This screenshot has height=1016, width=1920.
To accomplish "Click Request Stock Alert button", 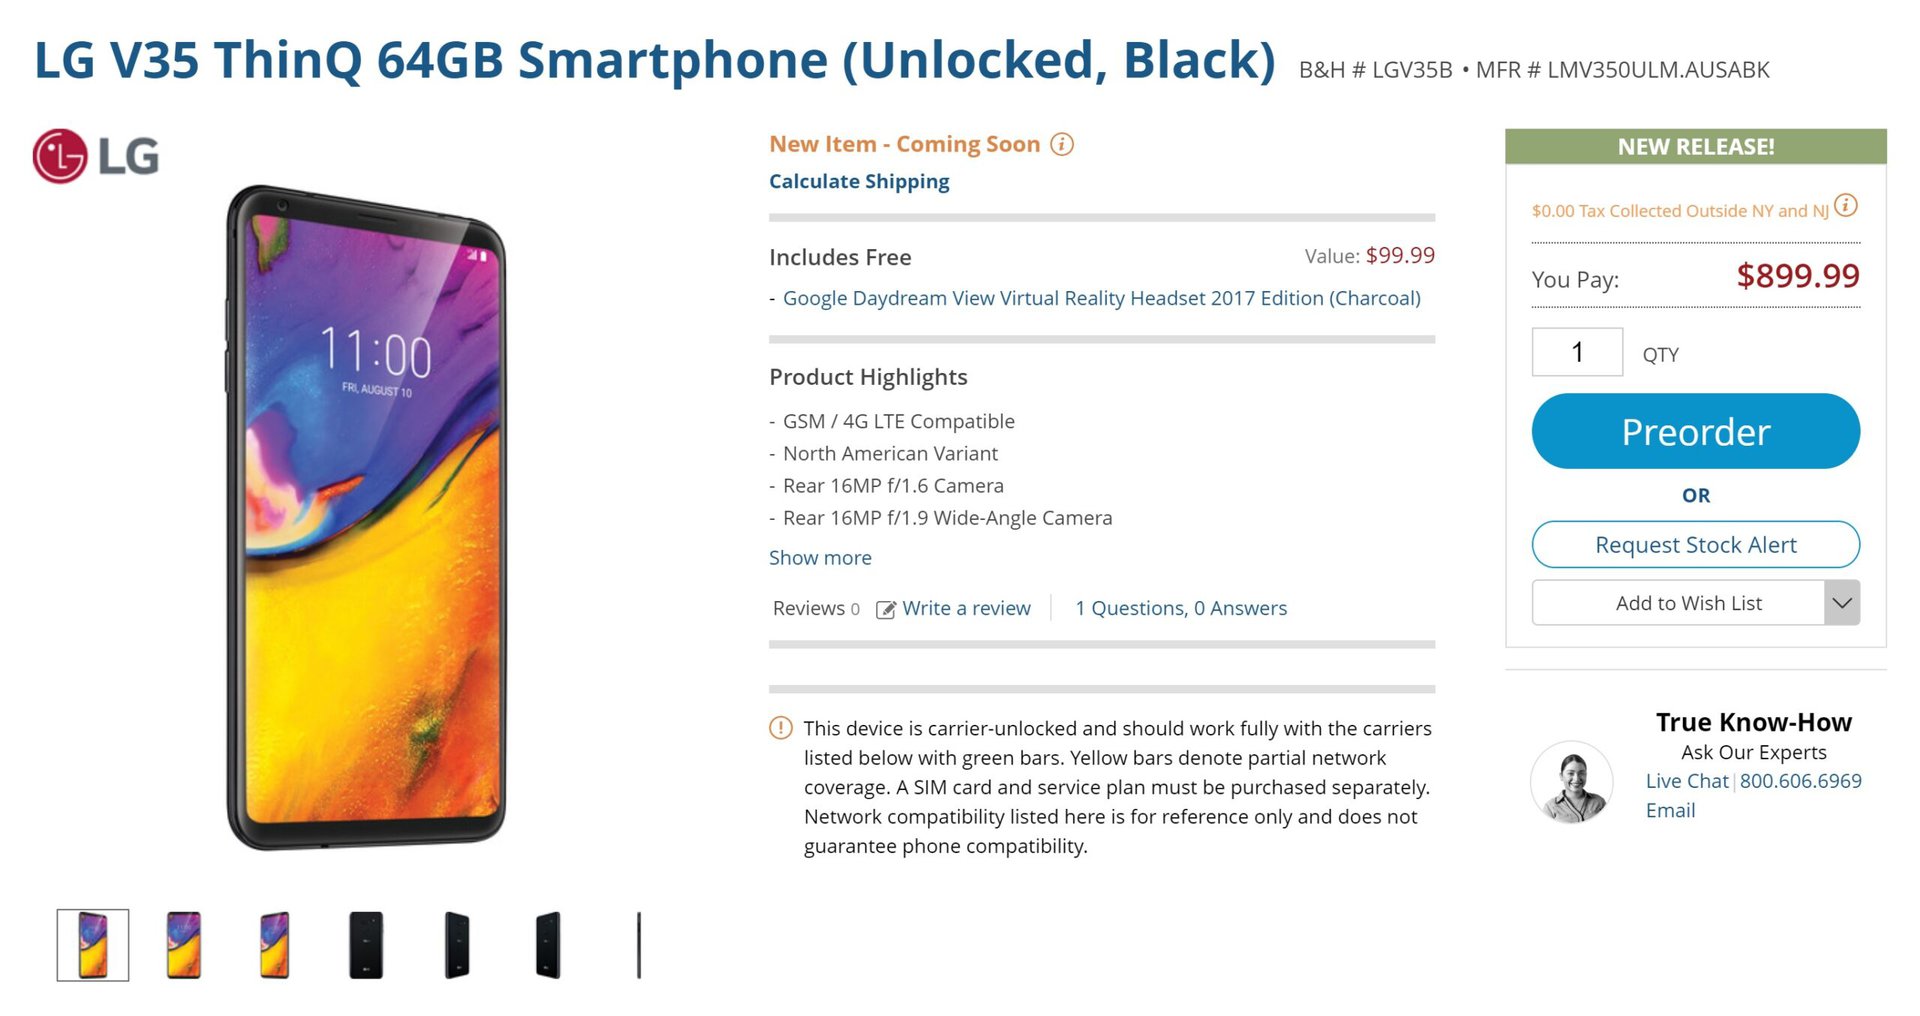I will 1695,545.
